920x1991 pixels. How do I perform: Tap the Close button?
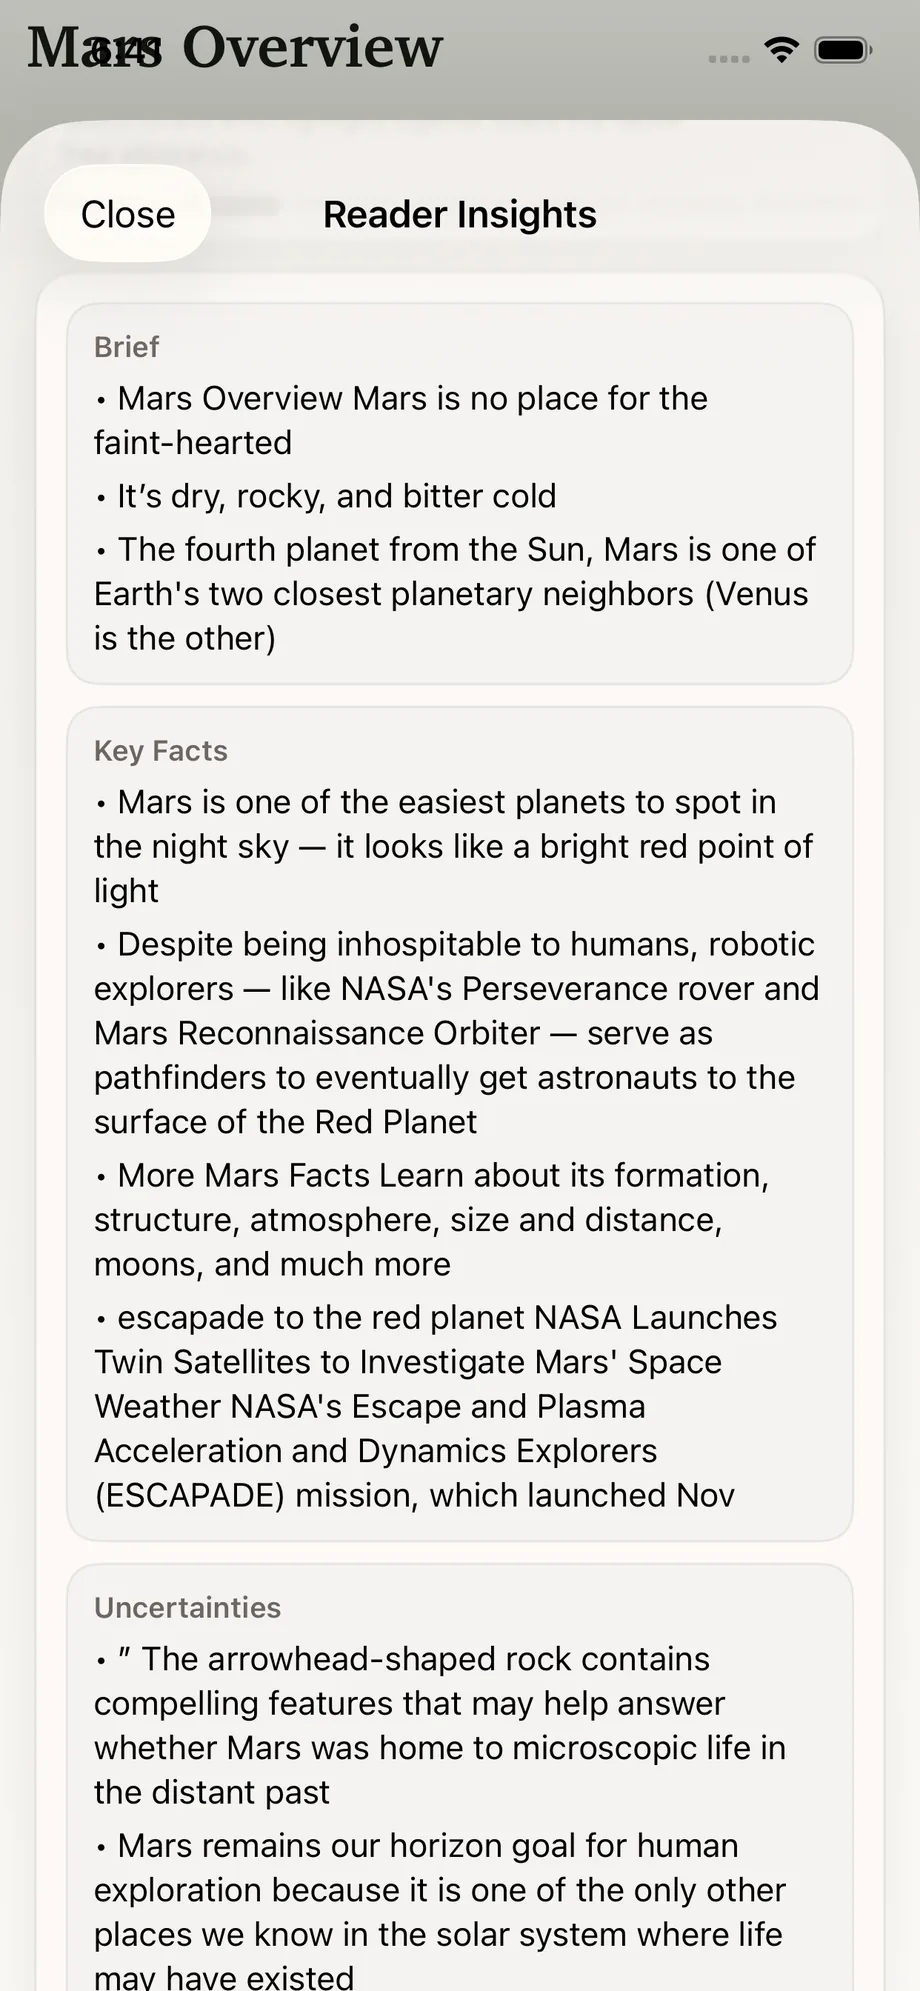pos(127,213)
